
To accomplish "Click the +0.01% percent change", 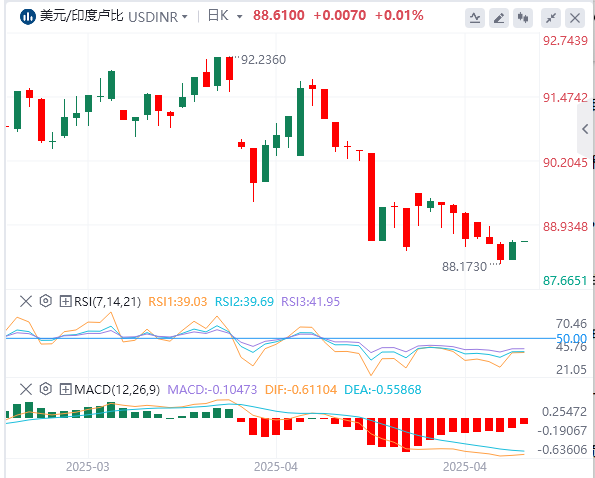I will click(399, 16).
